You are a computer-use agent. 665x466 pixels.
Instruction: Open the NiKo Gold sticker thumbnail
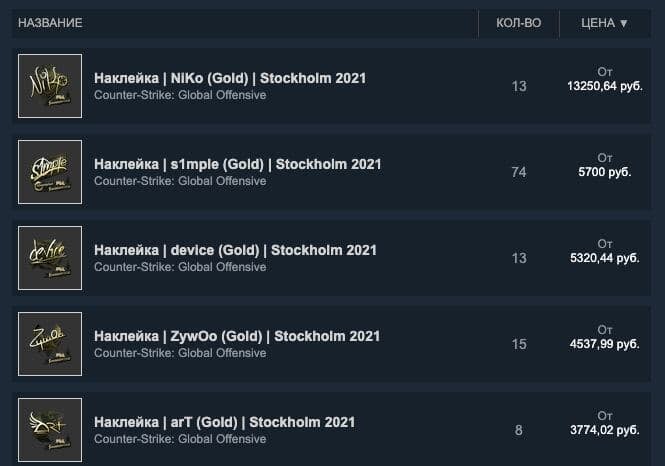pyautogui.click(x=50, y=86)
